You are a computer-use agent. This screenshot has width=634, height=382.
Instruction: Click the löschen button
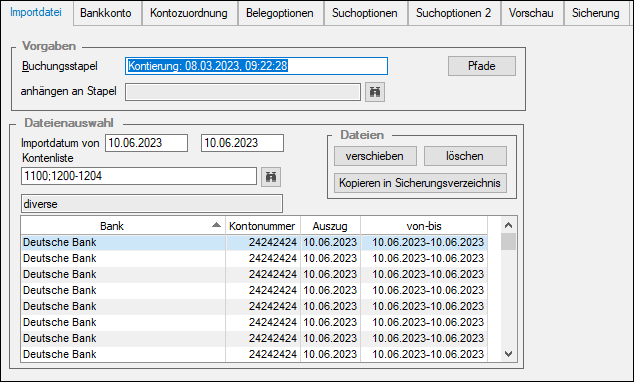point(465,156)
